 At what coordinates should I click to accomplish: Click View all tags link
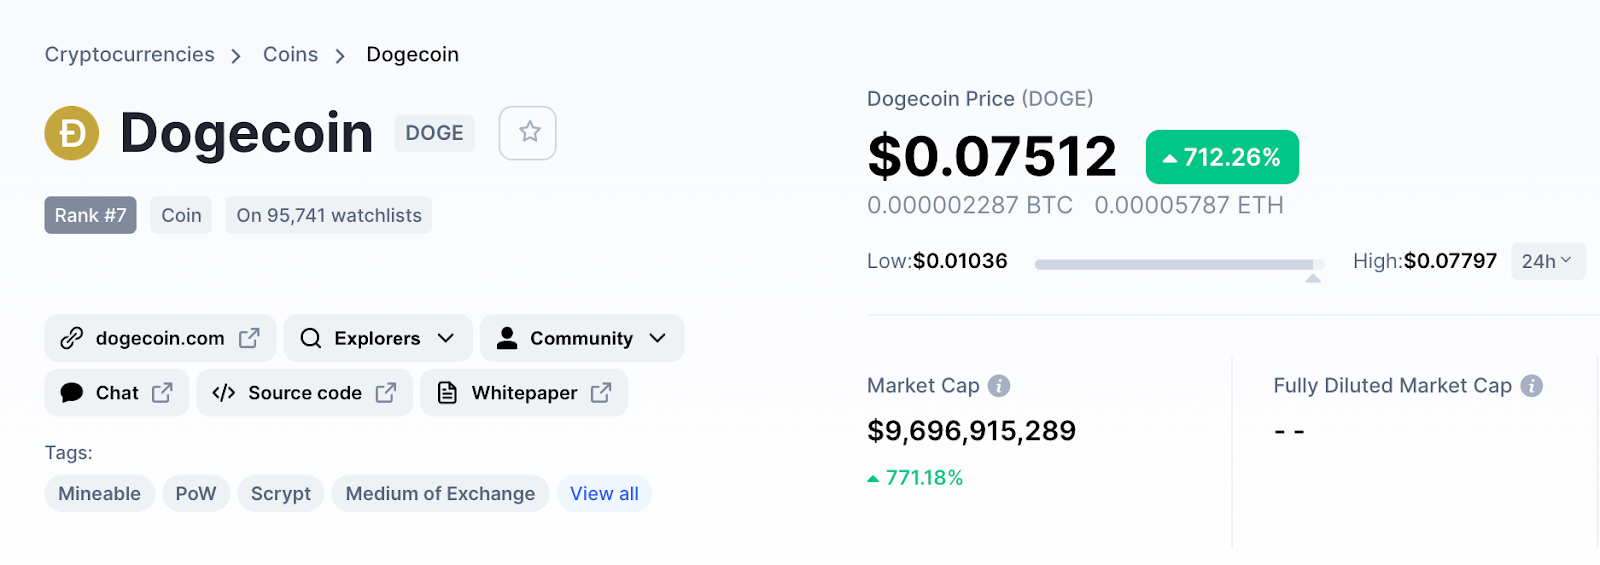604,494
